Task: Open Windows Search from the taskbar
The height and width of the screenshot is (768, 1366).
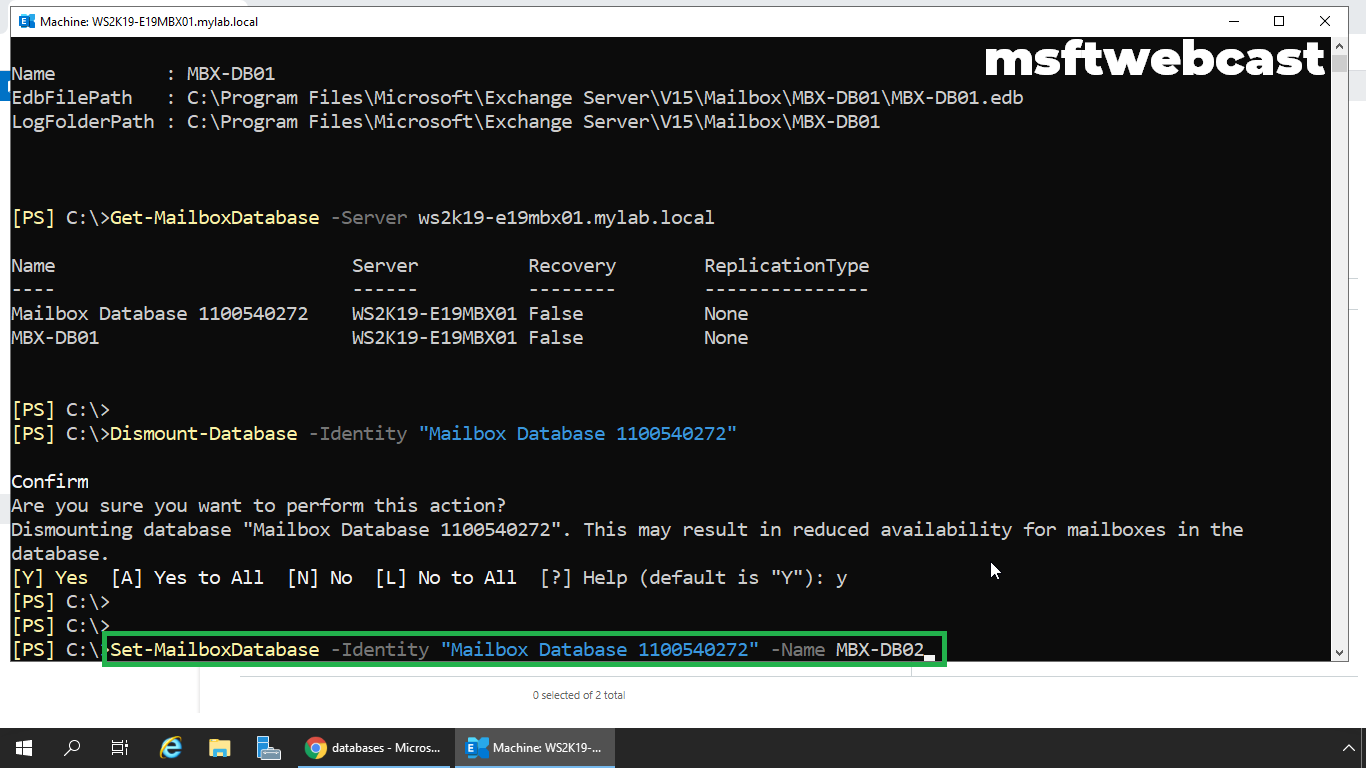Action: coord(71,747)
